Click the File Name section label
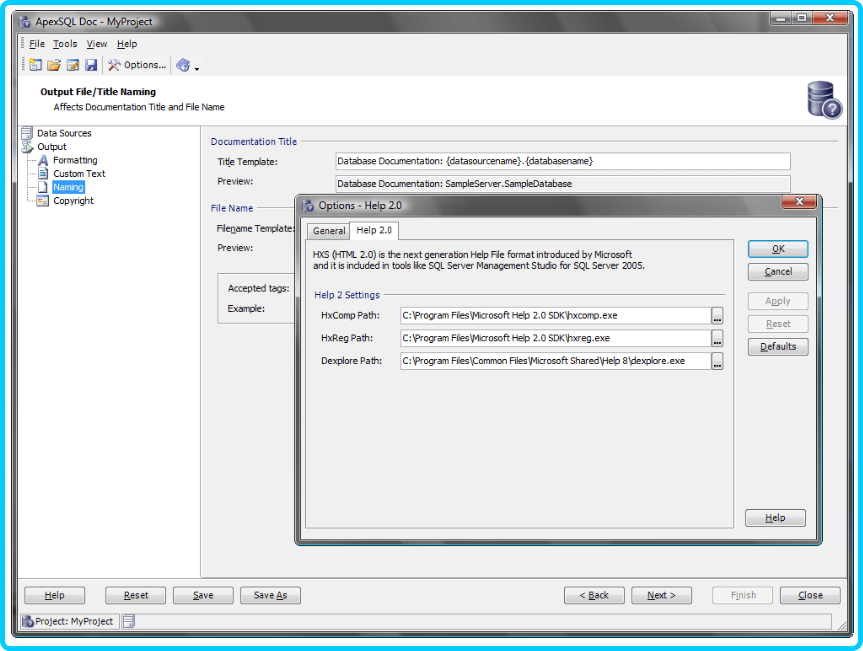The image size is (863, 651). (x=232, y=208)
